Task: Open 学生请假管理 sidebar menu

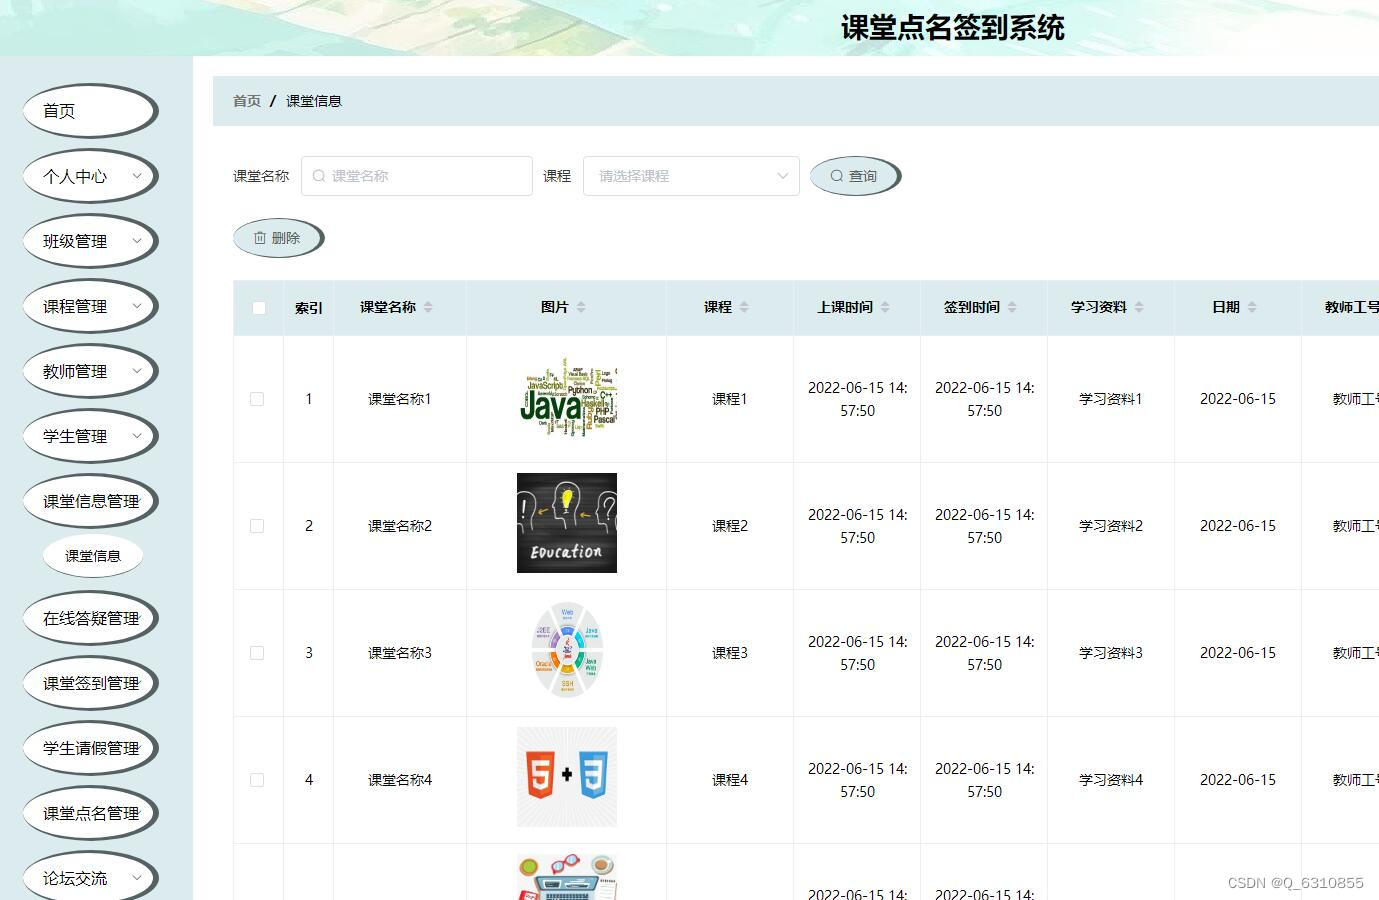Action: (x=90, y=748)
